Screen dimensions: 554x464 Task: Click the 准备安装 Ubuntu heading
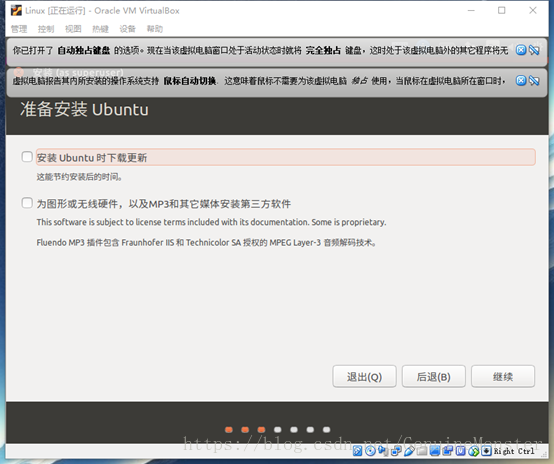84,109
